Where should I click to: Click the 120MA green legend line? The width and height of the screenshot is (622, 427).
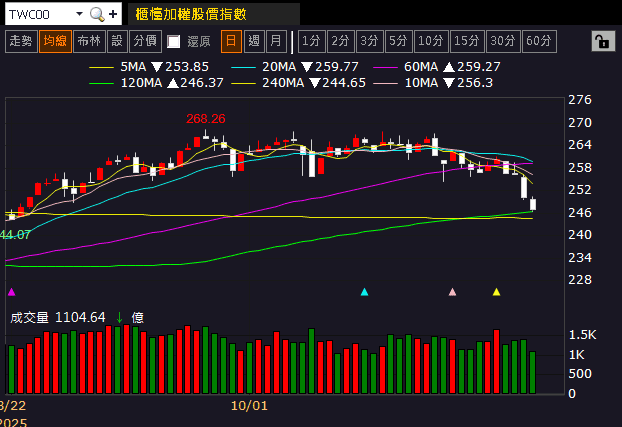(102, 84)
